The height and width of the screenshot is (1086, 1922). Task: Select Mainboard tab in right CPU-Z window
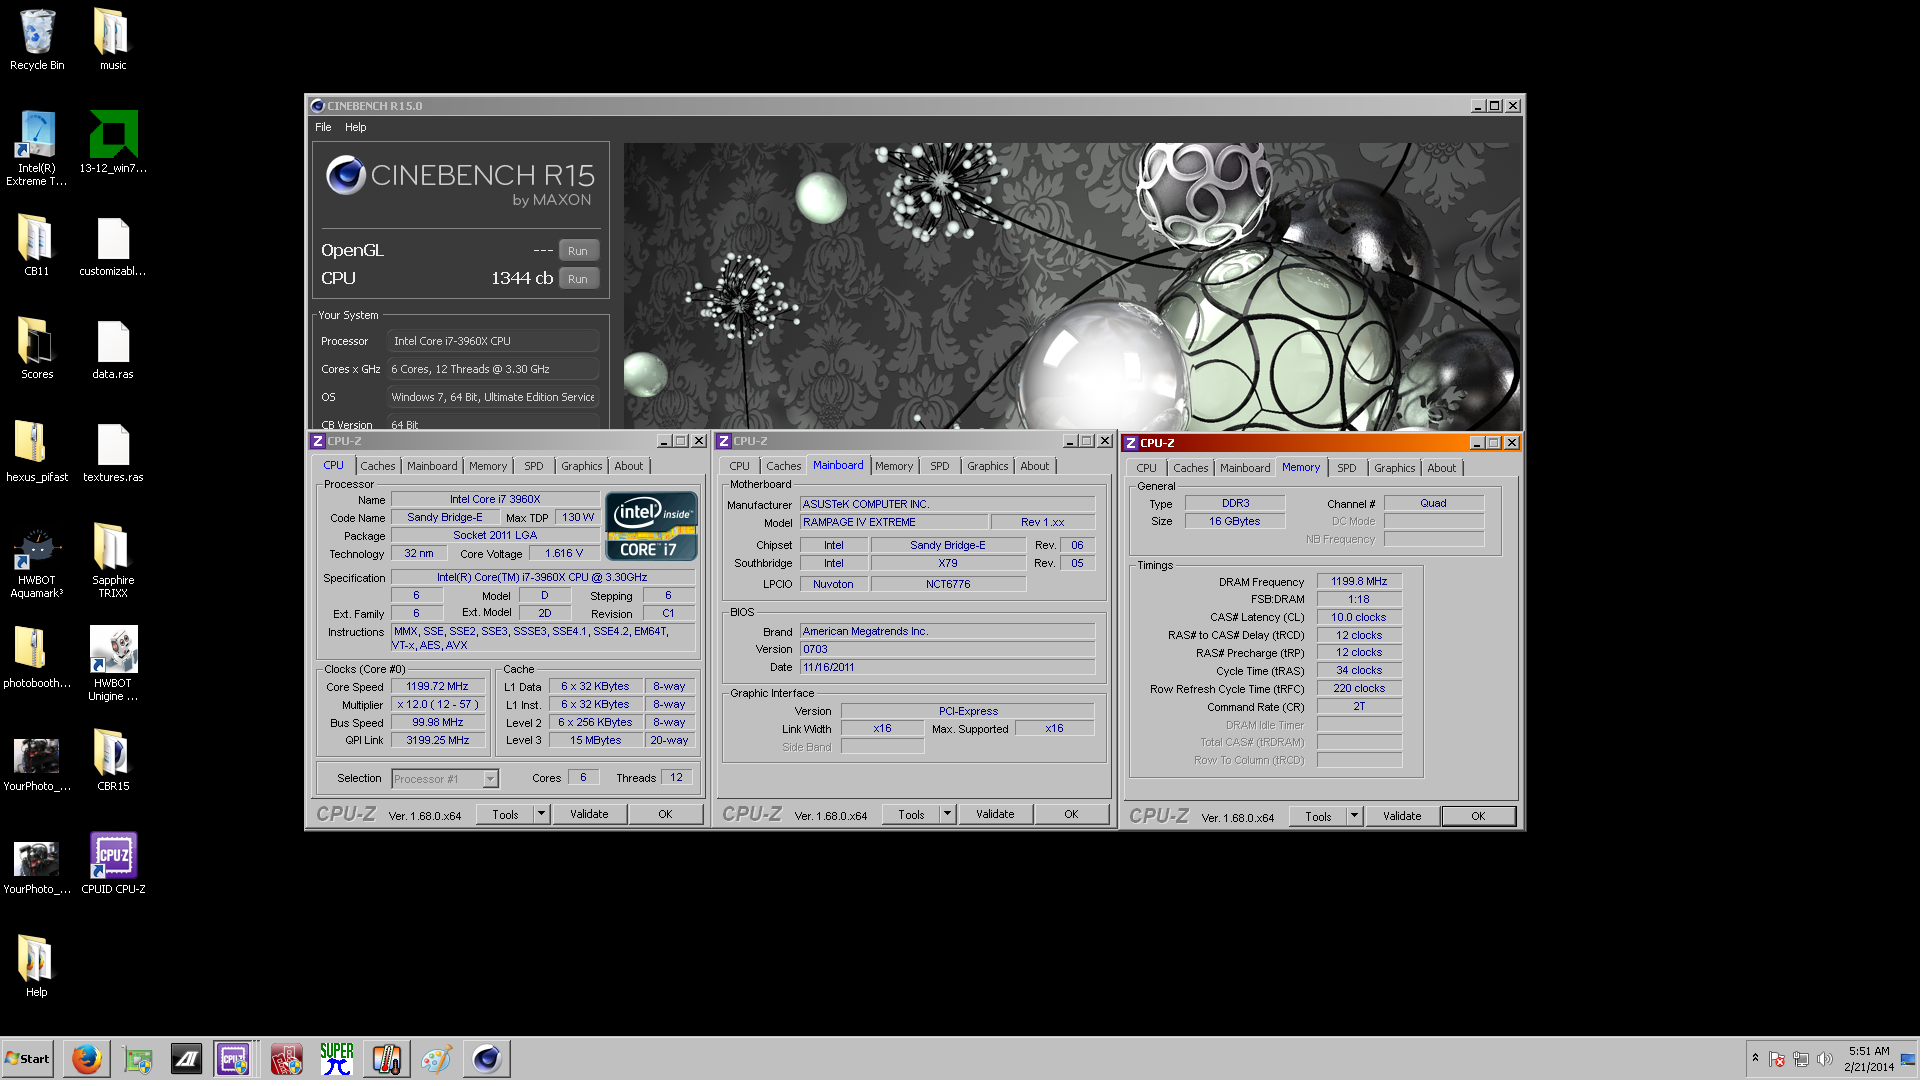1245,468
